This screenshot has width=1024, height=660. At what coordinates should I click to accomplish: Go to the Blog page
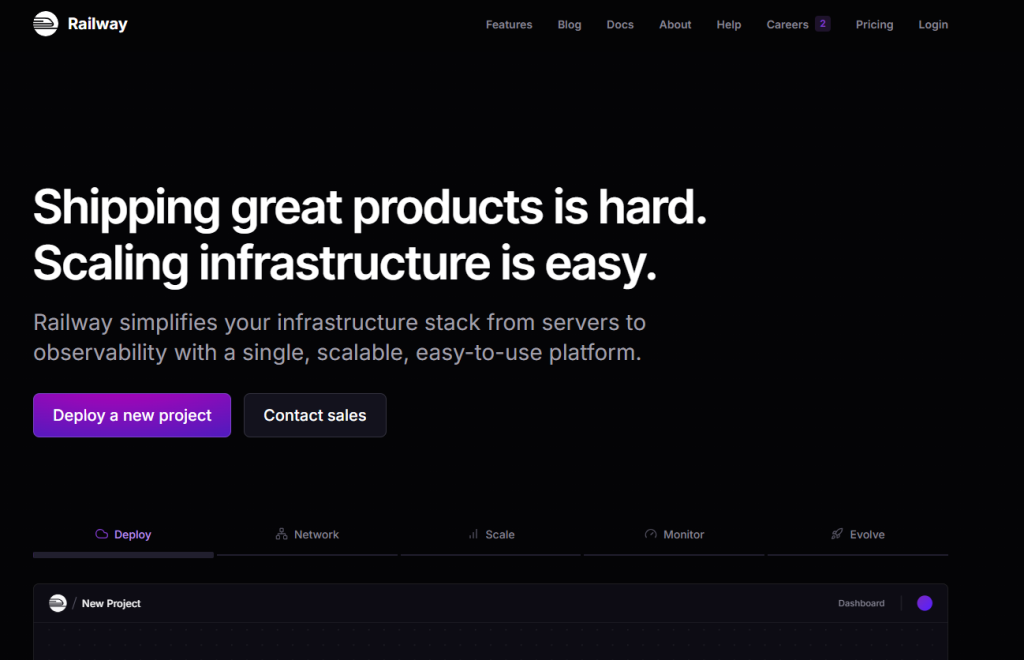(x=569, y=25)
